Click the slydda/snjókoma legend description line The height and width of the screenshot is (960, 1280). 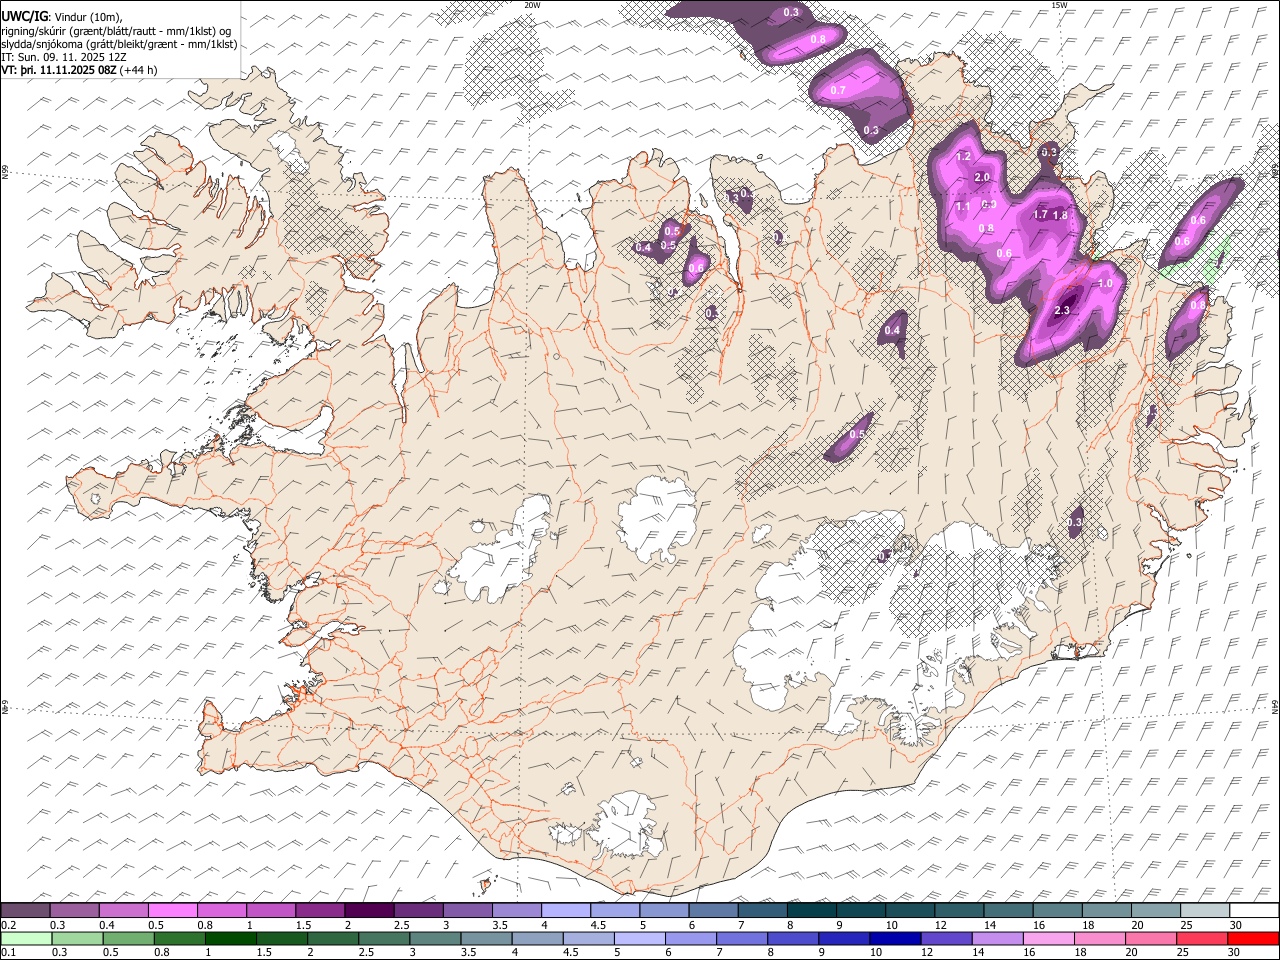click(119, 44)
